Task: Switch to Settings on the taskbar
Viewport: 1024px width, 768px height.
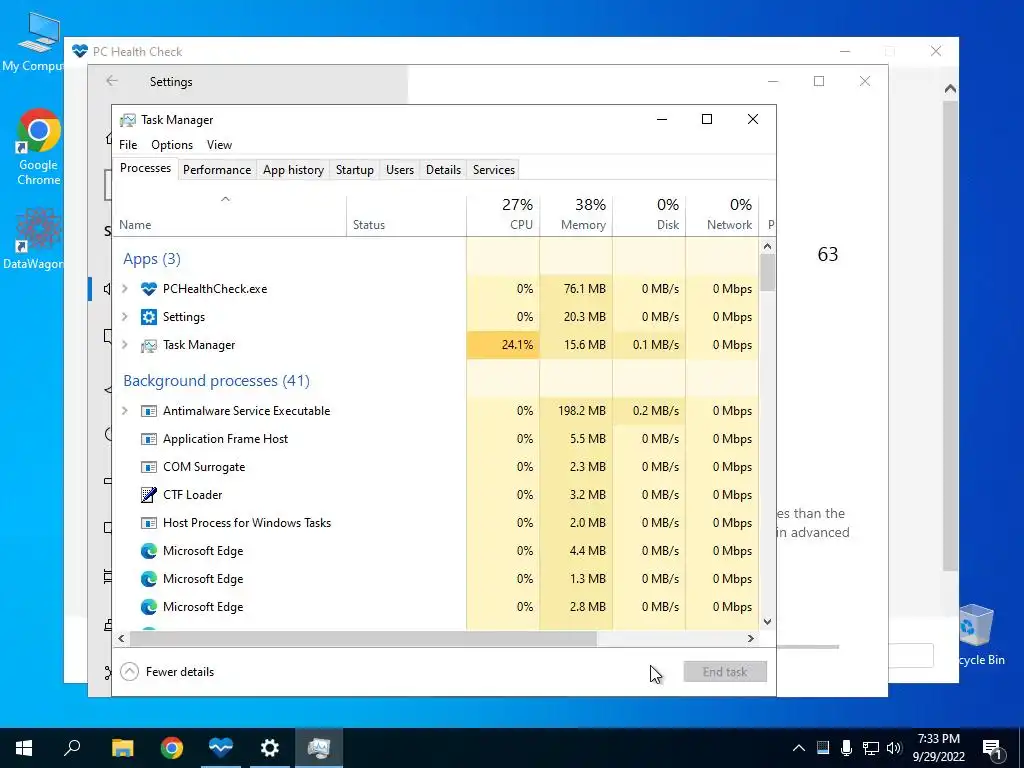Action: coord(270,748)
